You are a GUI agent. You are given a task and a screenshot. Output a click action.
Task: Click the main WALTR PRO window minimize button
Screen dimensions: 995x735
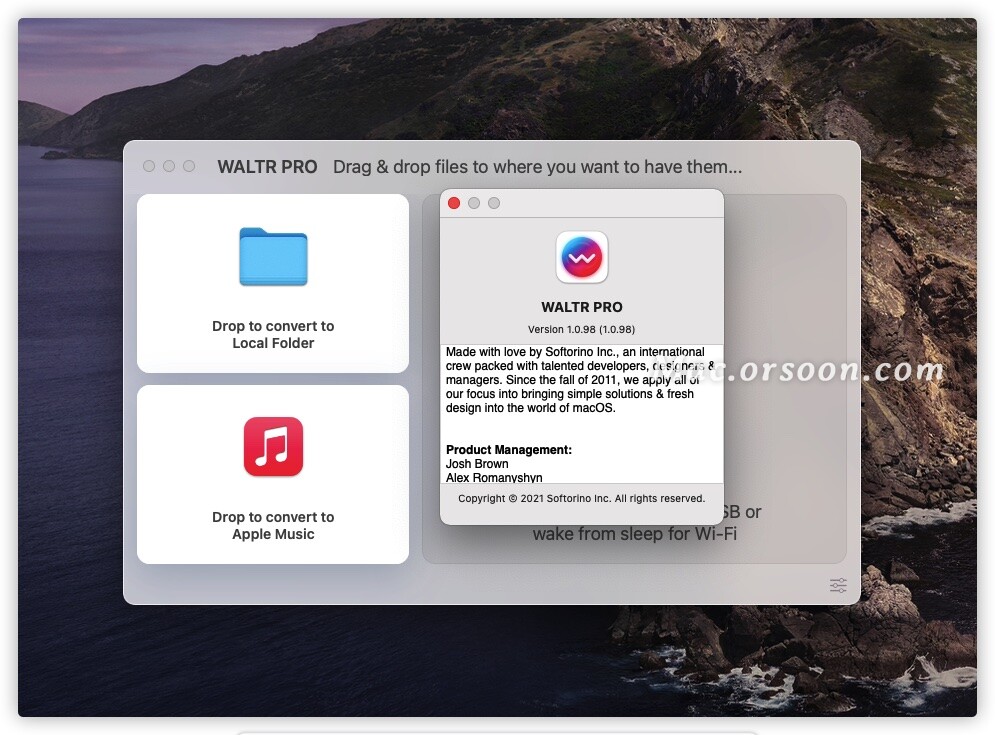[169, 166]
